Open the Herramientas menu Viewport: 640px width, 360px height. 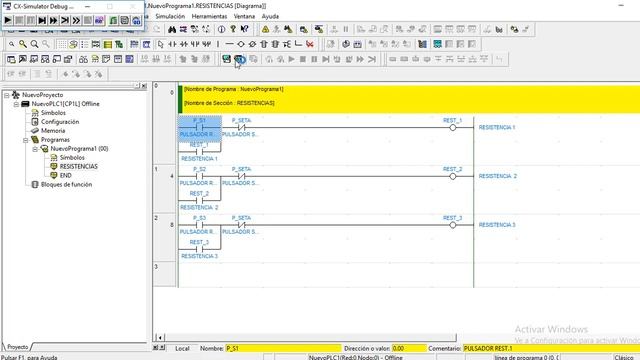click(209, 16)
